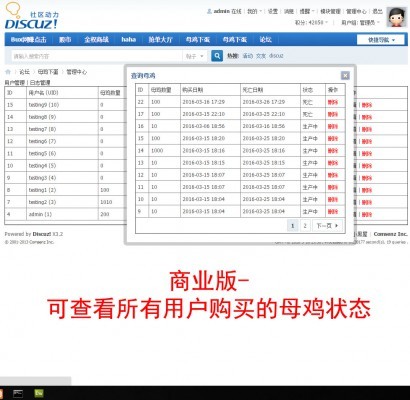Delete user row admin (1)

367,215
